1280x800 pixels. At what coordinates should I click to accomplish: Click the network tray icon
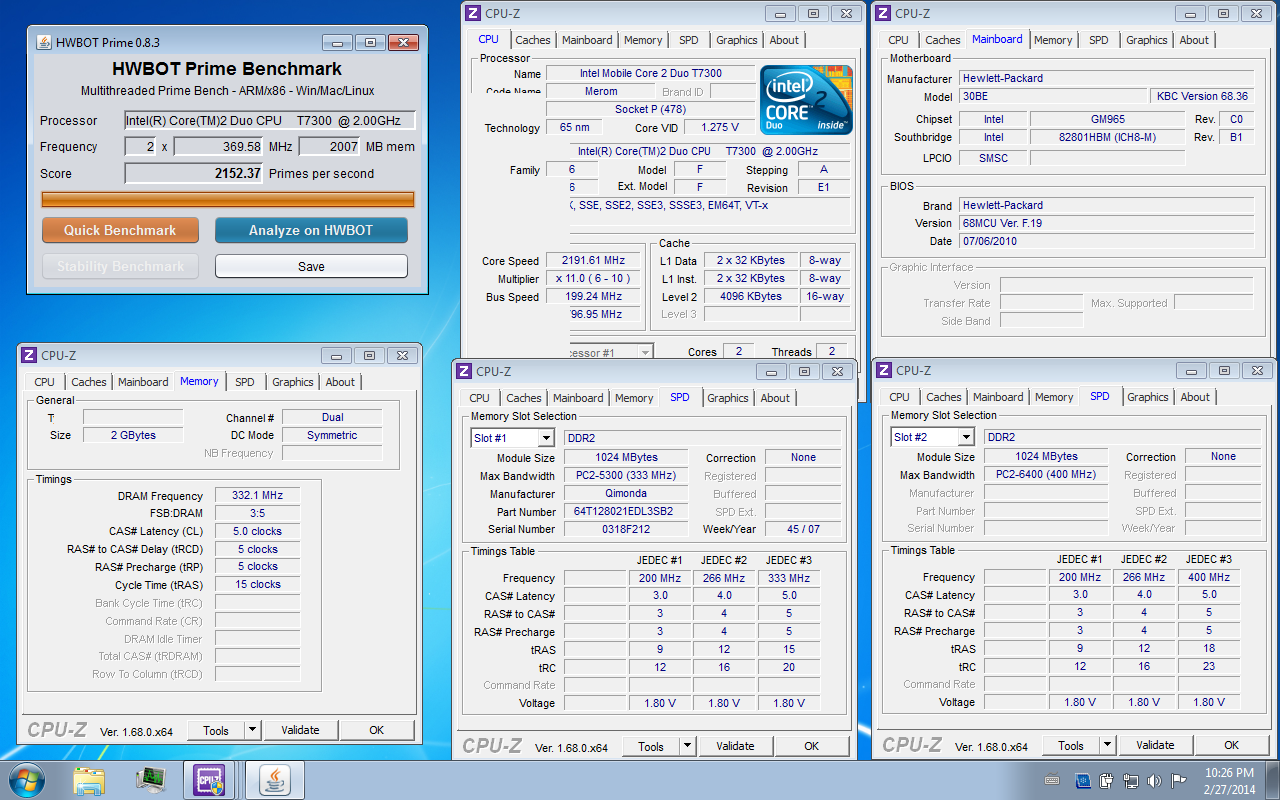click(1131, 780)
